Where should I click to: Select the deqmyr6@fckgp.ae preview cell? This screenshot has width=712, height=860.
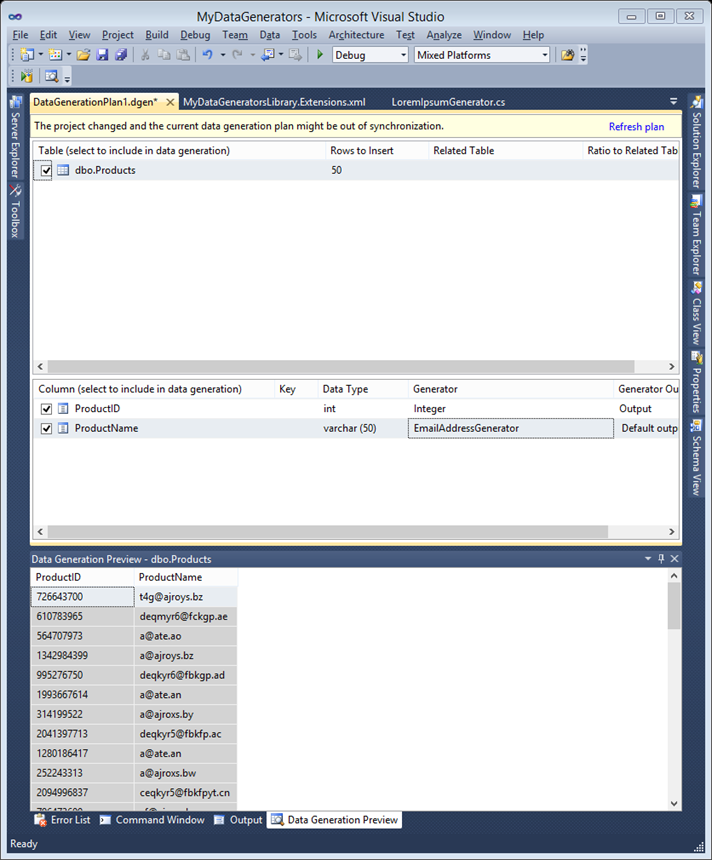(186, 616)
